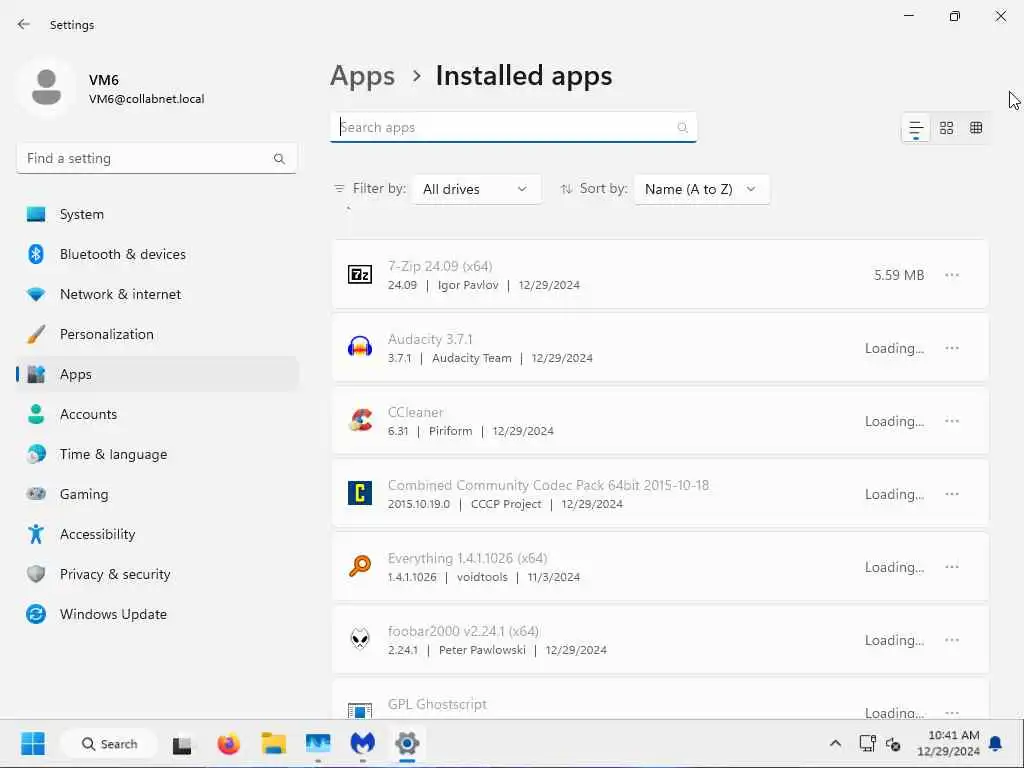Image resolution: width=1024 pixels, height=768 pixels.
Task: Open more options for Everything 1.4.1.1026
Action: coord(952,567)
